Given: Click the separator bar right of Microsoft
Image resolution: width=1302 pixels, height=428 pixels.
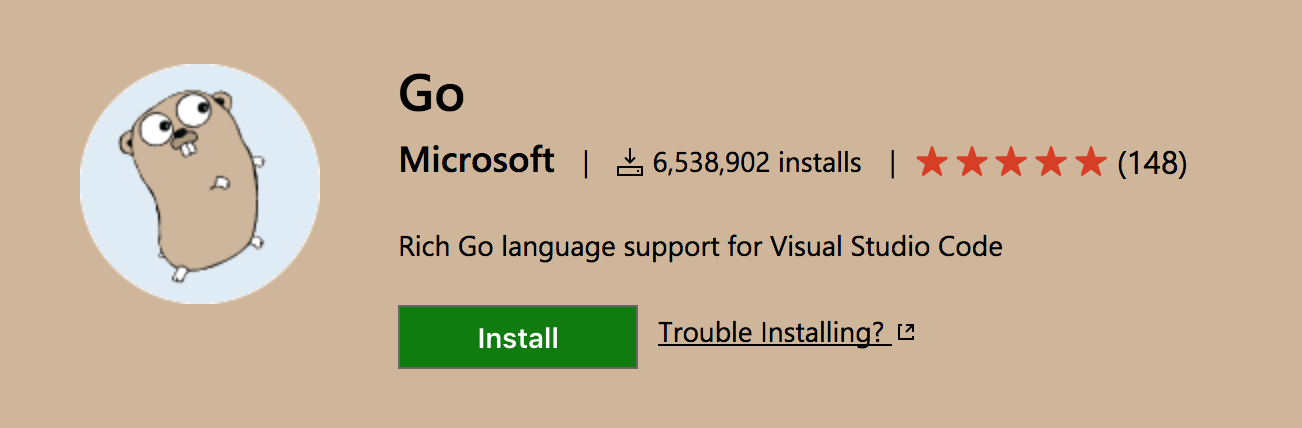Looking at the screenshot, I should [586, 162].
